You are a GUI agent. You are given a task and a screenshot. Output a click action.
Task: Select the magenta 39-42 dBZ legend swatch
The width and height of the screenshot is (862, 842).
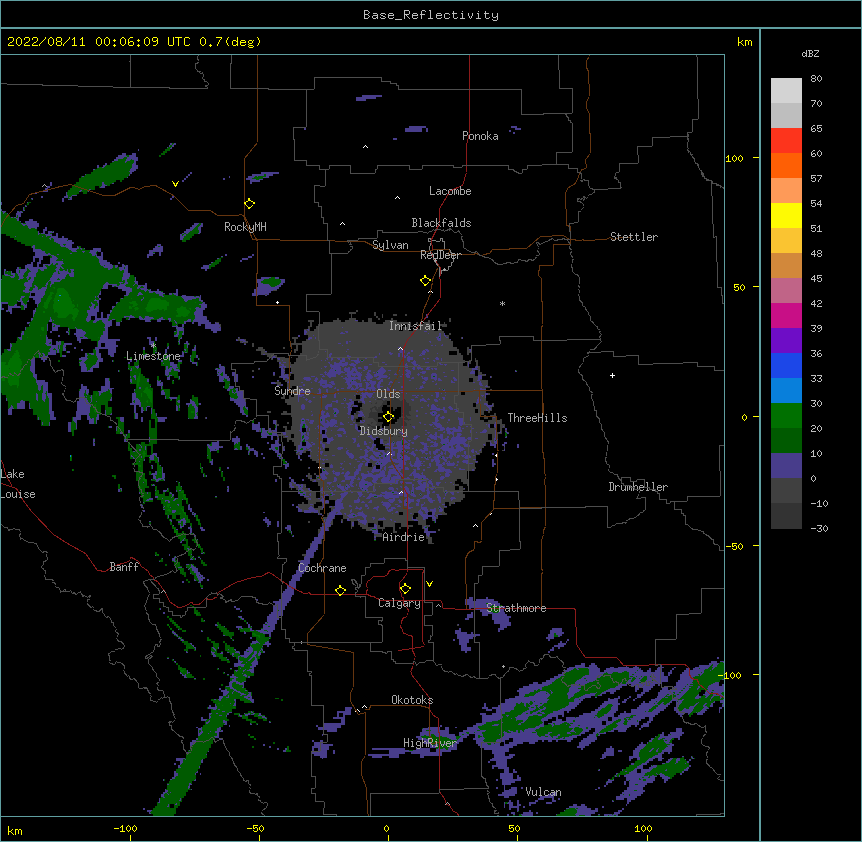point(786,315)
